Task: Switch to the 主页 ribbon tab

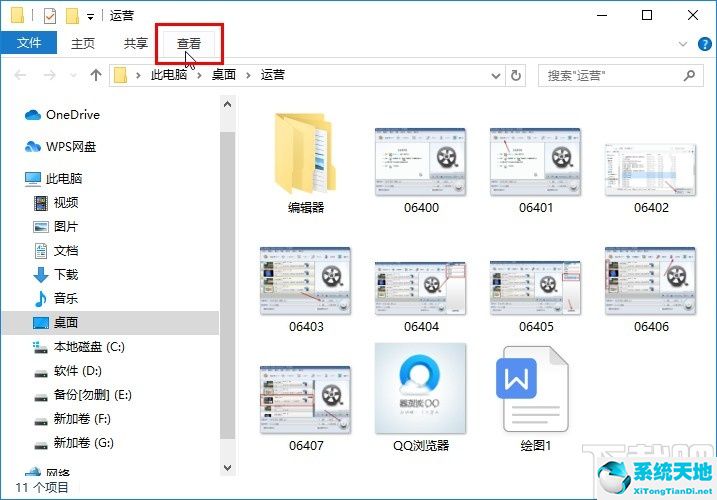Action: (x=83, y=43)
